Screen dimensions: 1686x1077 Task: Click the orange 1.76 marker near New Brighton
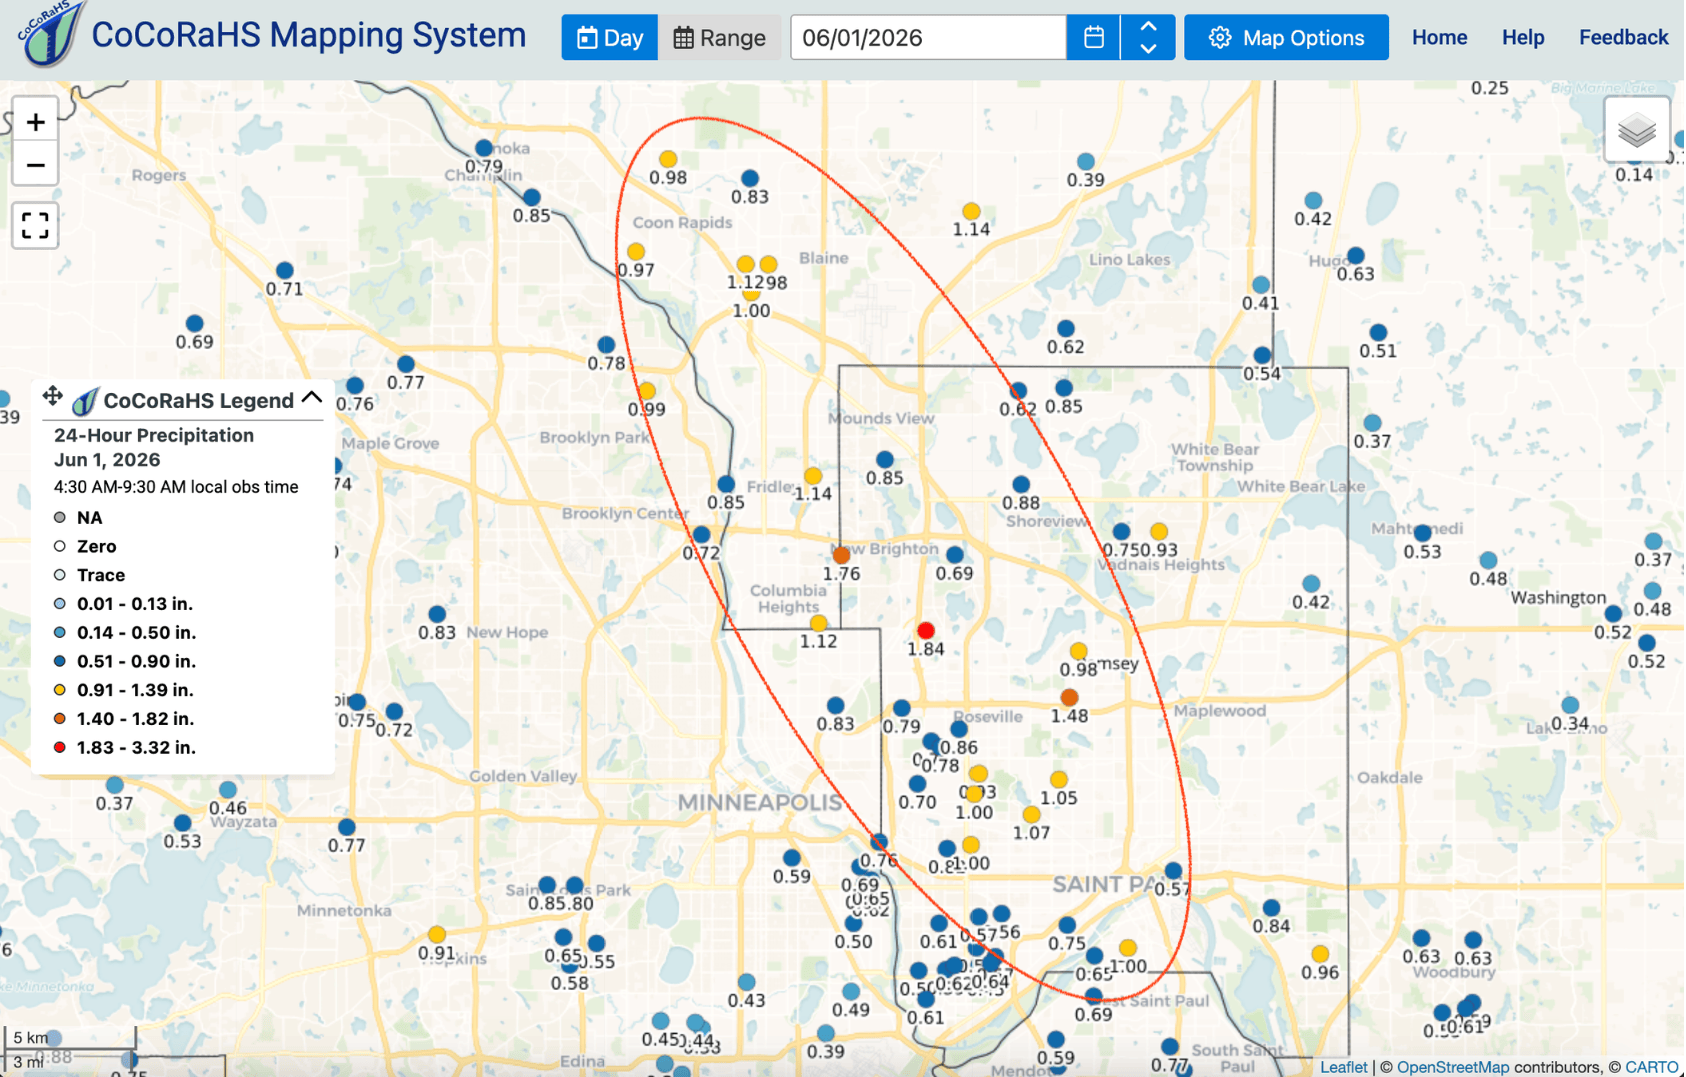[x=841, y=555]
